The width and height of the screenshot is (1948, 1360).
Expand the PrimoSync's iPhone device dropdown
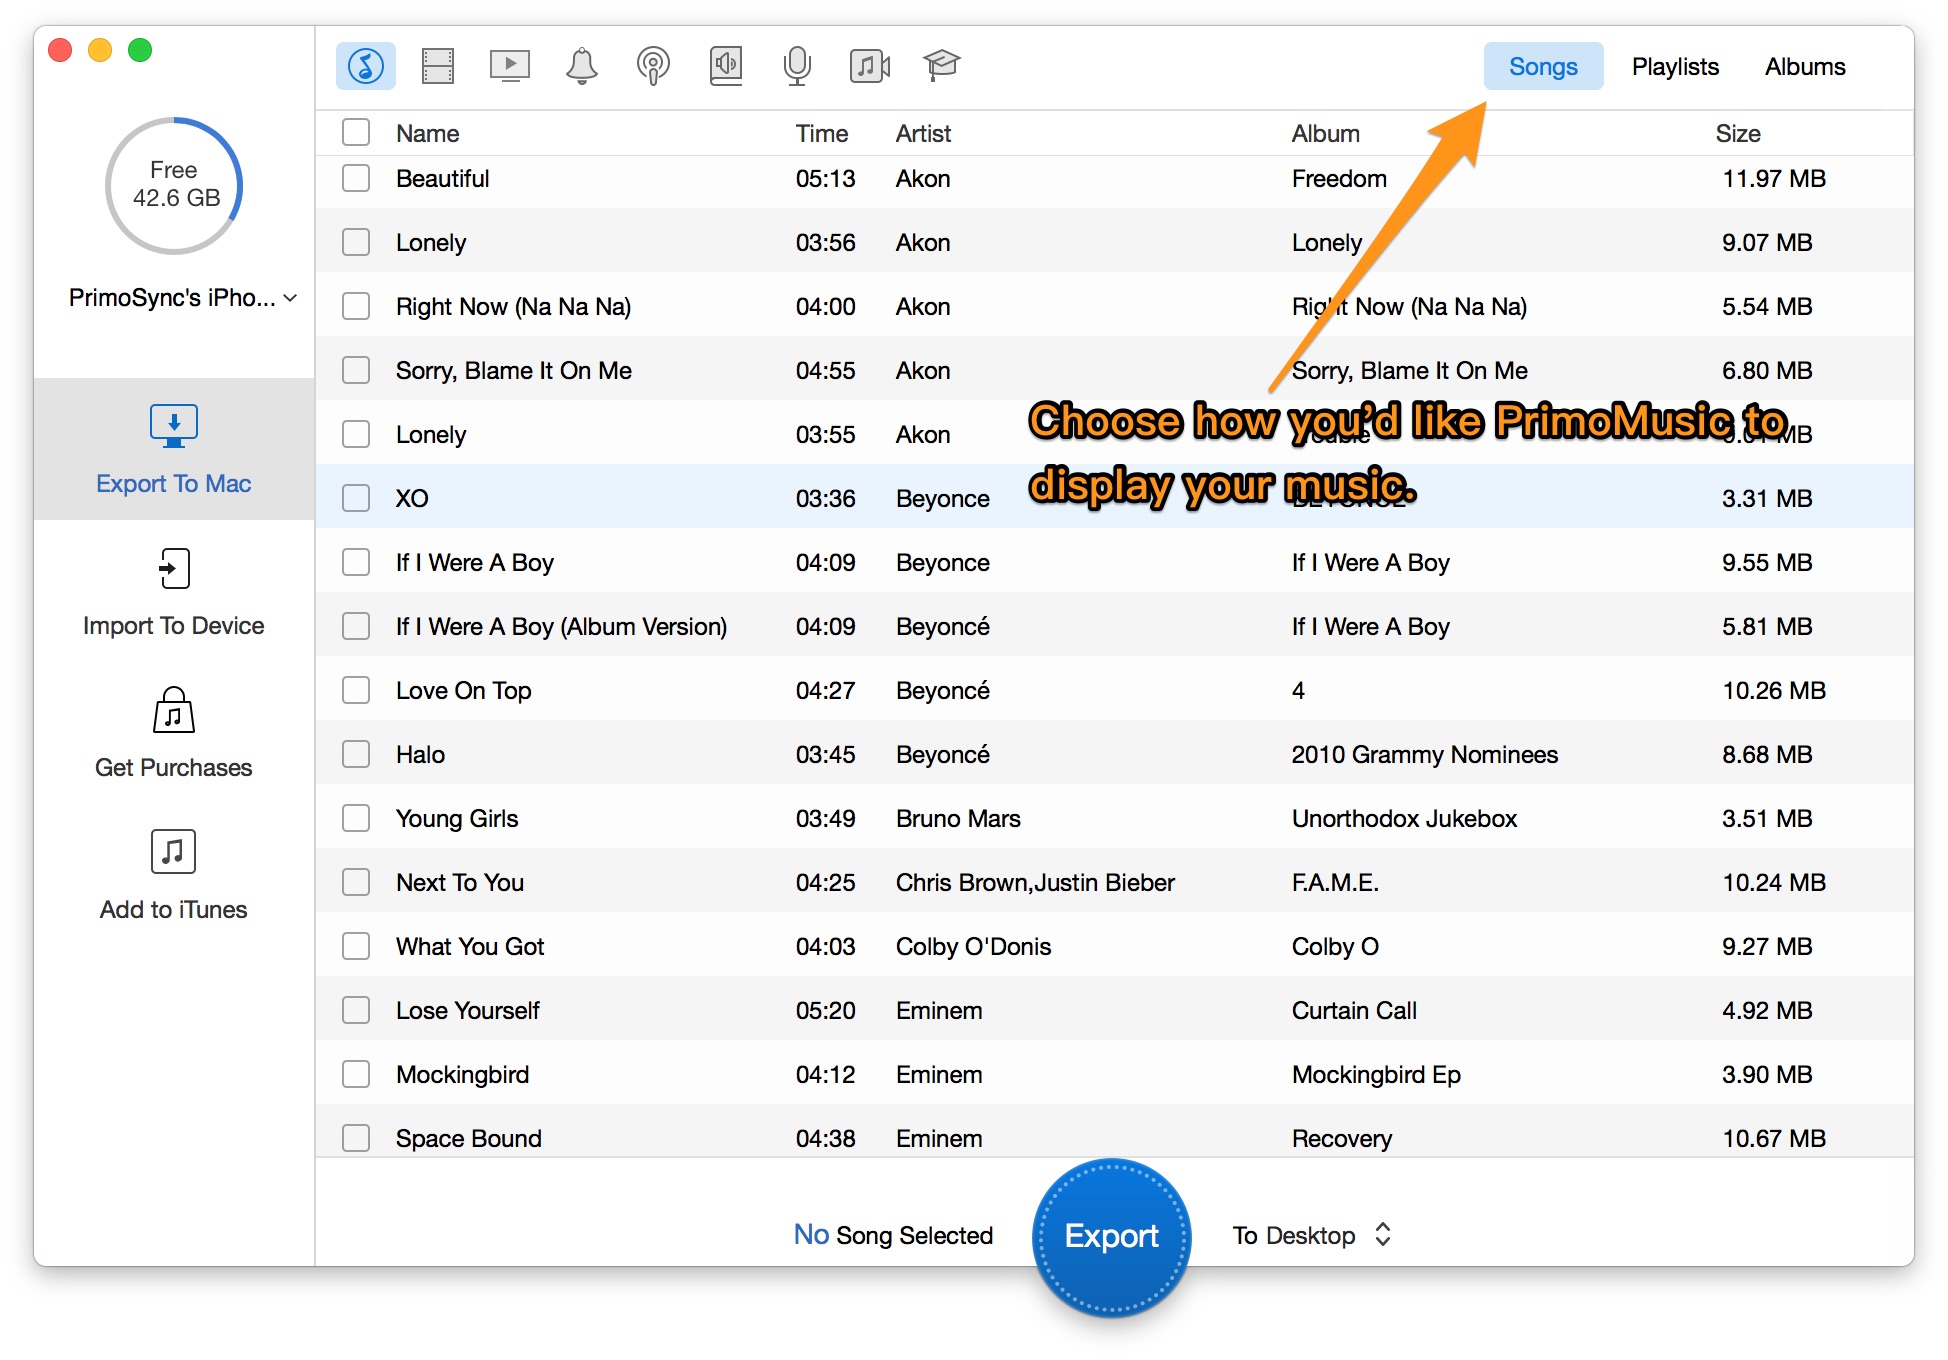click(x=183, y=298)
